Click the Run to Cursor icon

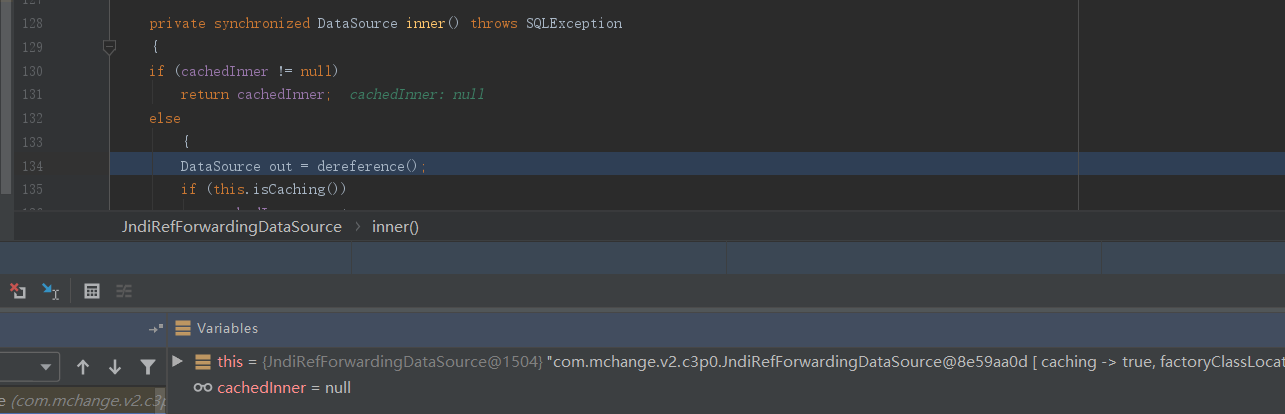click(50, 291)
